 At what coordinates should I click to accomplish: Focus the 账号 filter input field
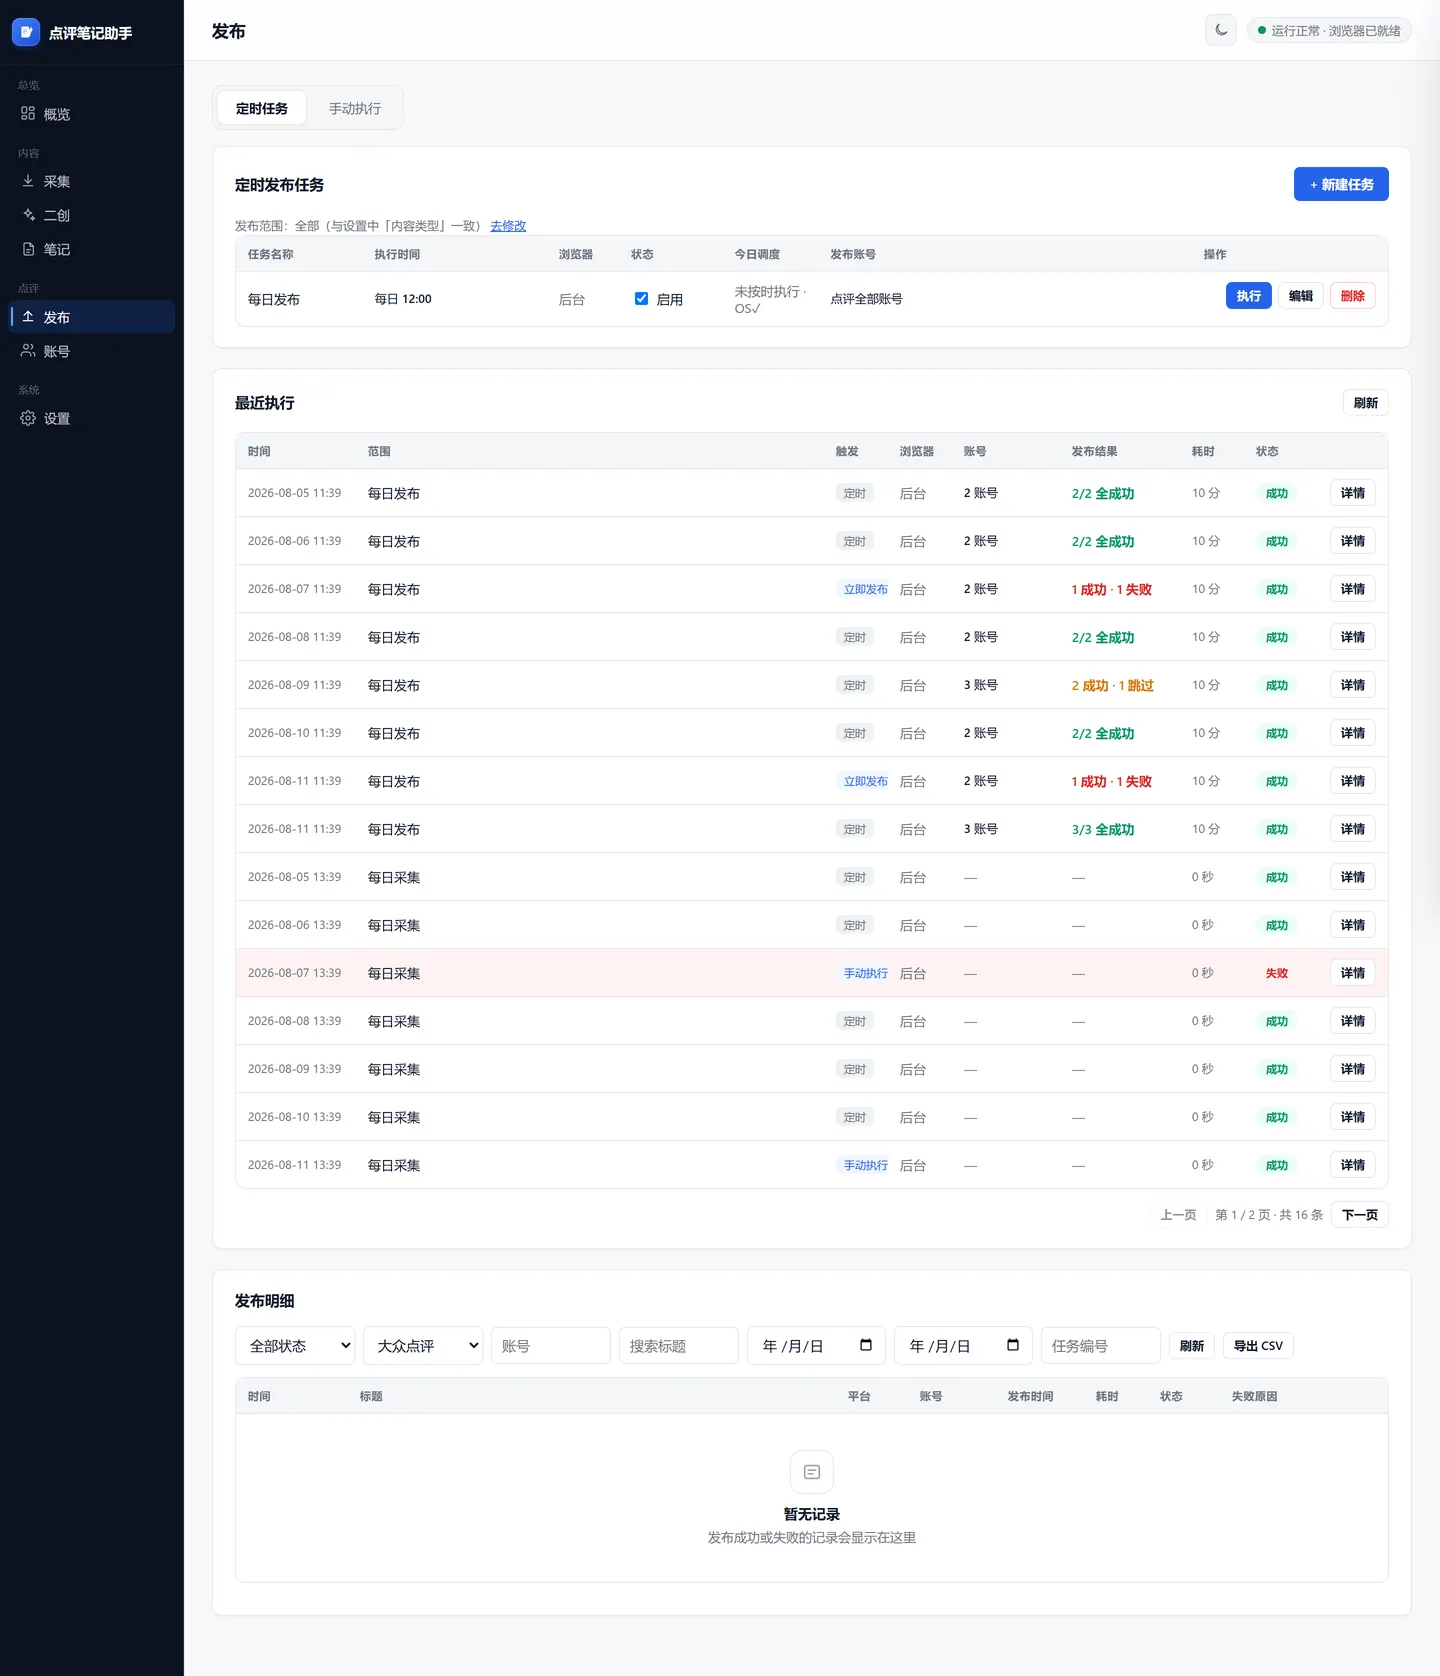coord(551,1346)
